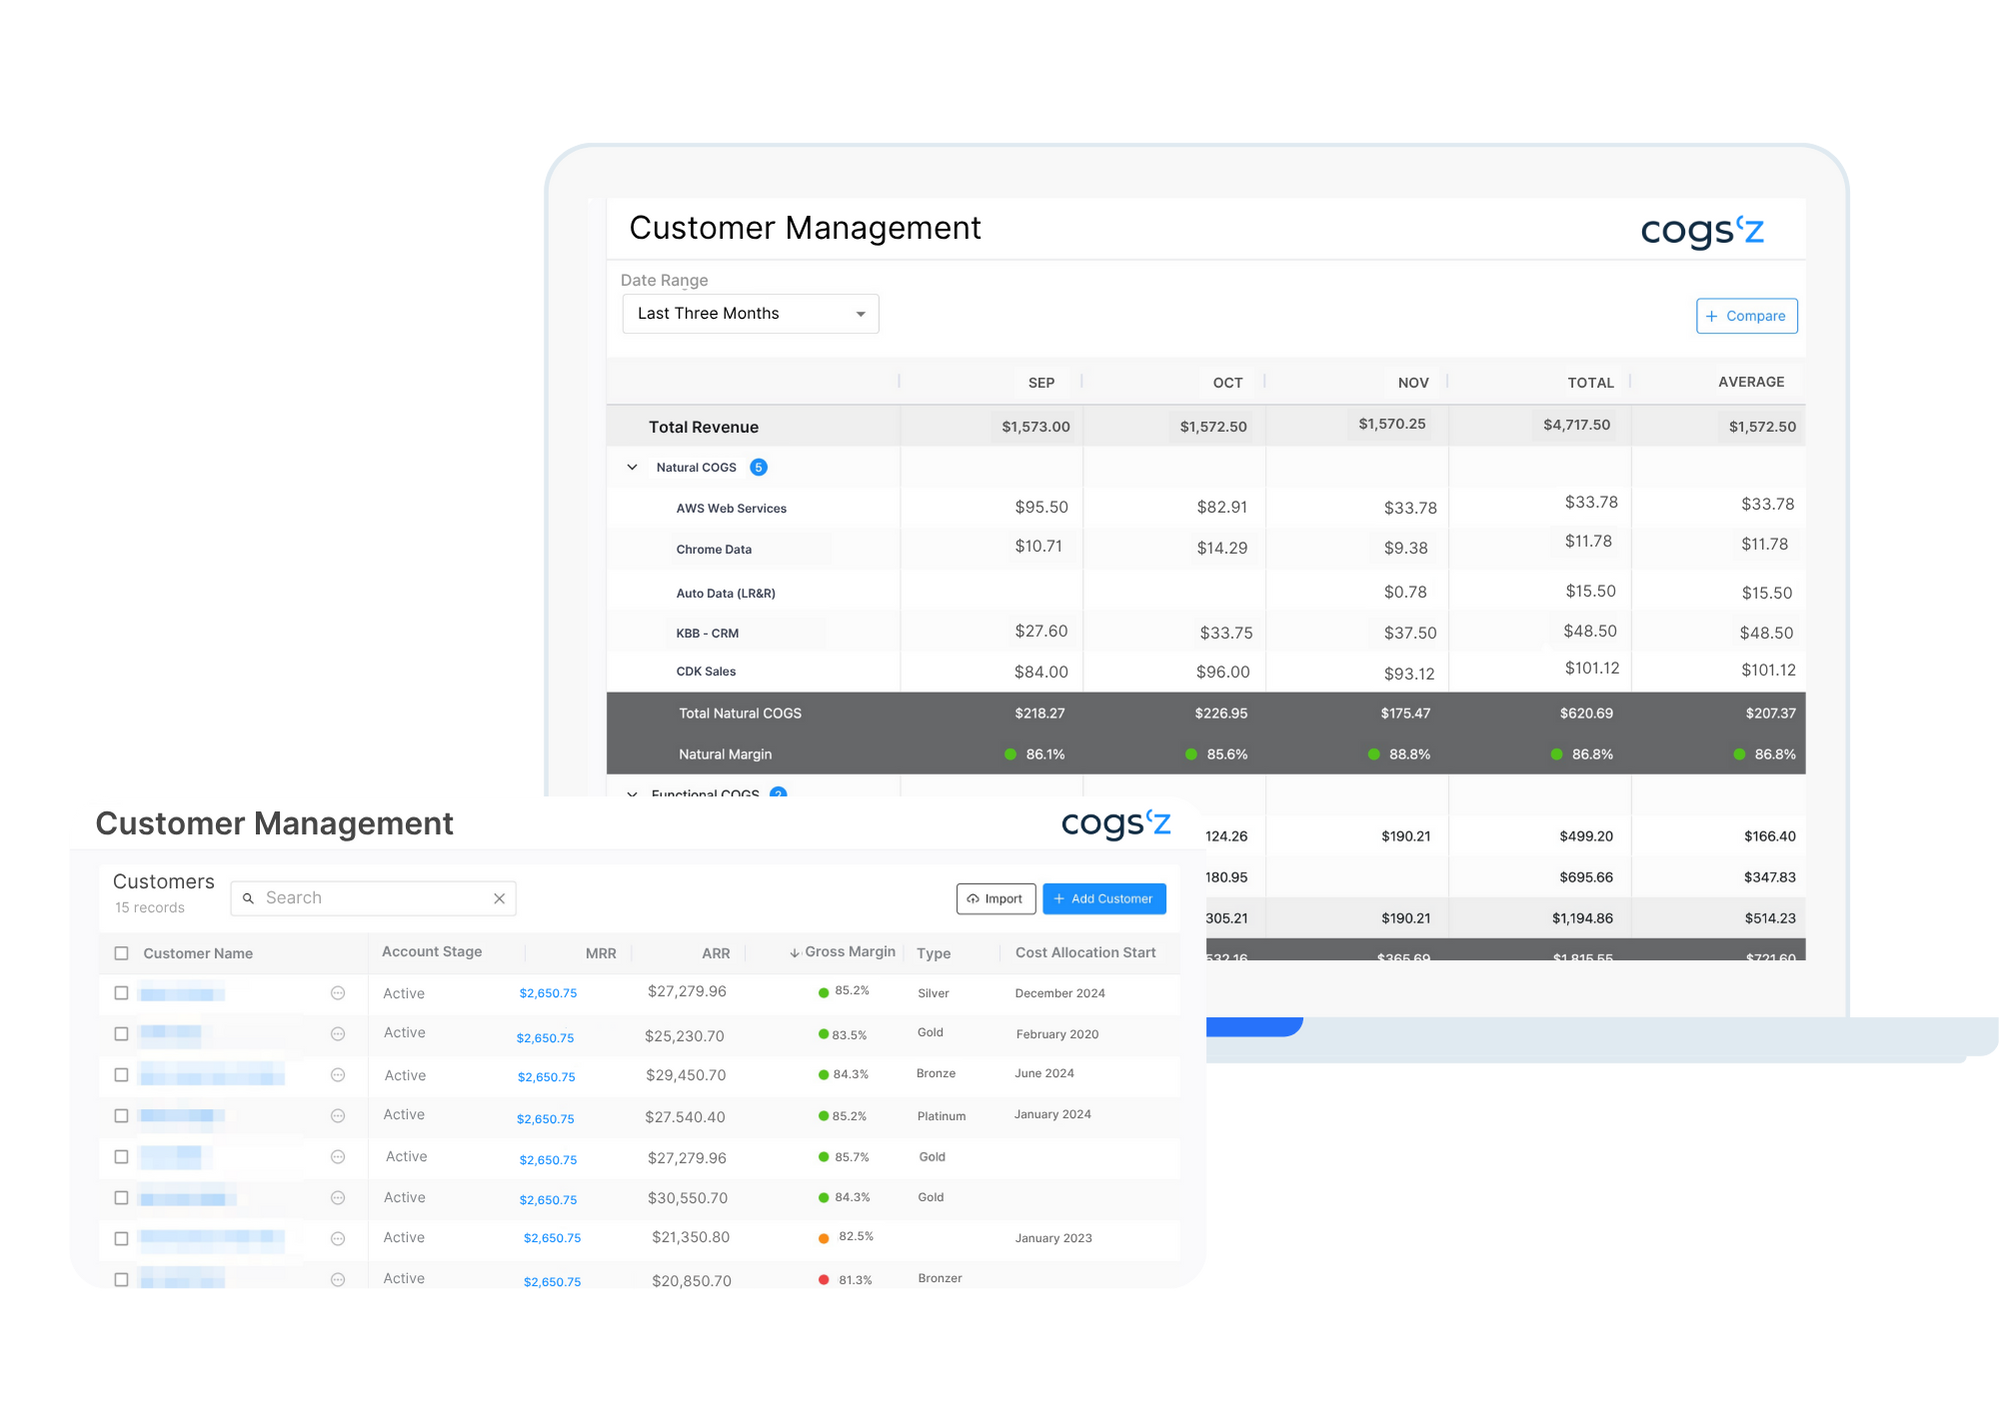The image size is (2000, 1428).
Task: Open options circle for December 2024 customer
Action: 338,993
